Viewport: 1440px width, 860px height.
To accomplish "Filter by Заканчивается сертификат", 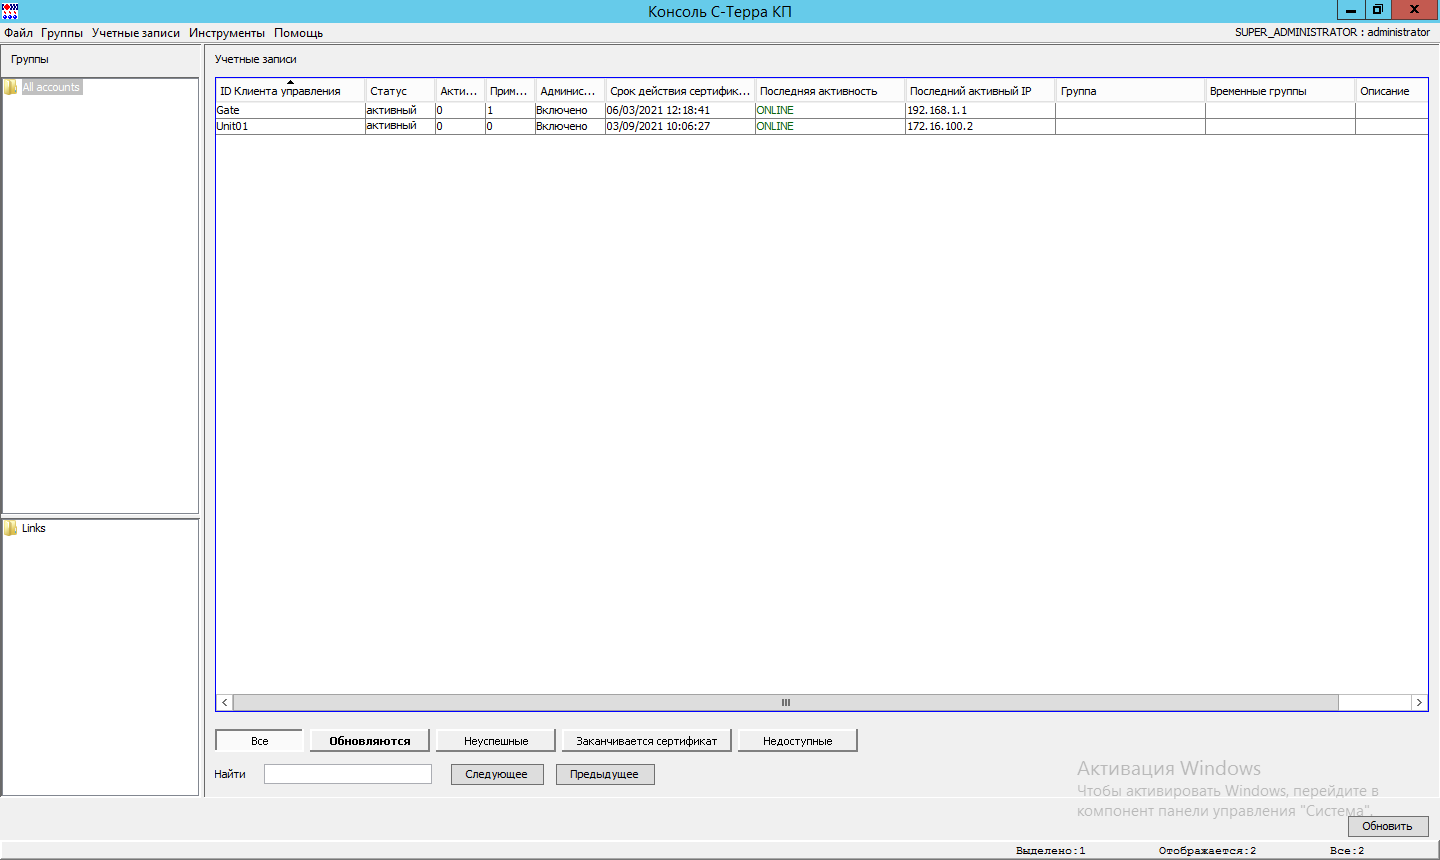I will coord(647,741).
